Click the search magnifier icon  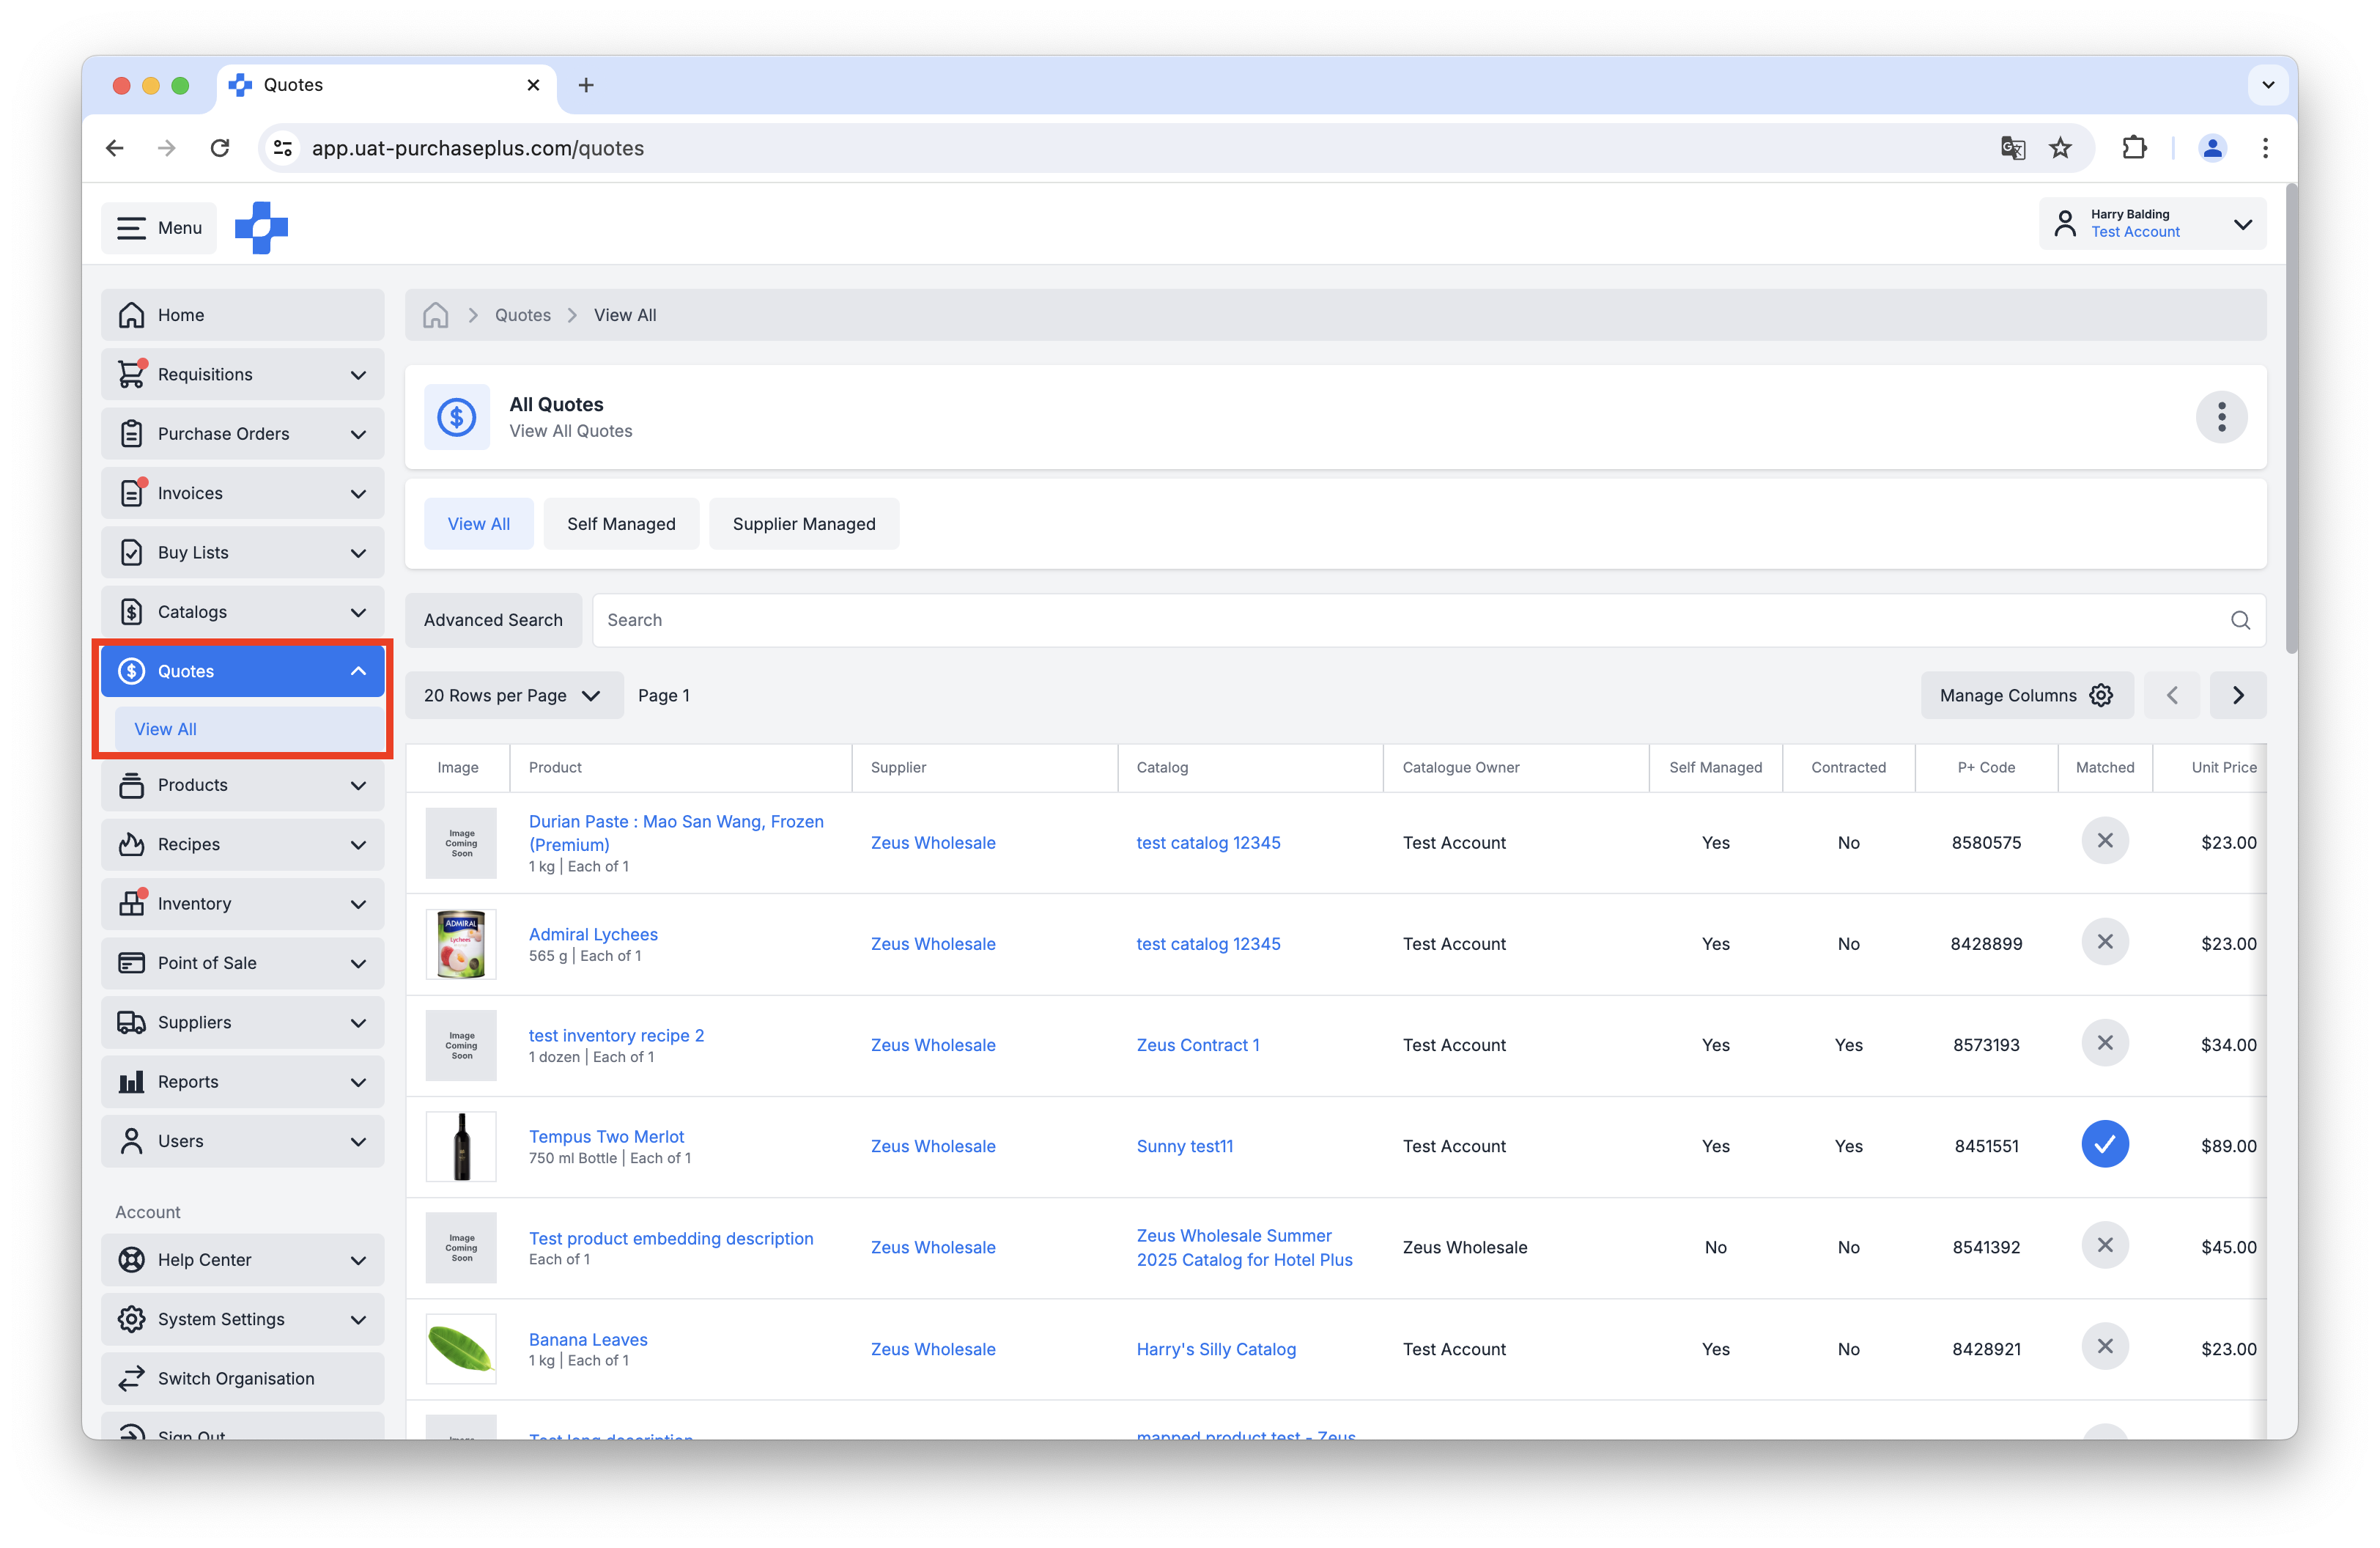pos(2240,620)
